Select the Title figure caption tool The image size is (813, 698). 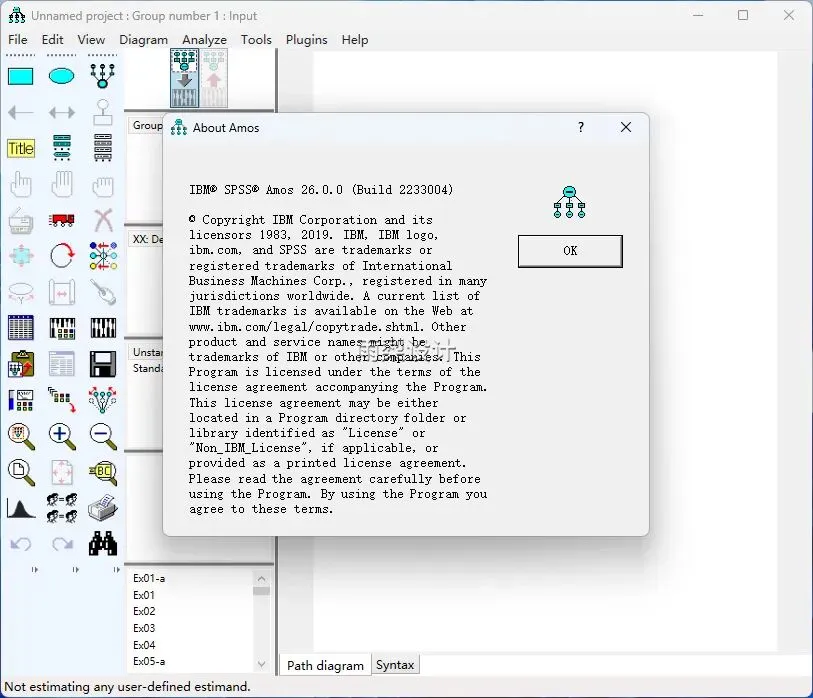pos(21,149)
